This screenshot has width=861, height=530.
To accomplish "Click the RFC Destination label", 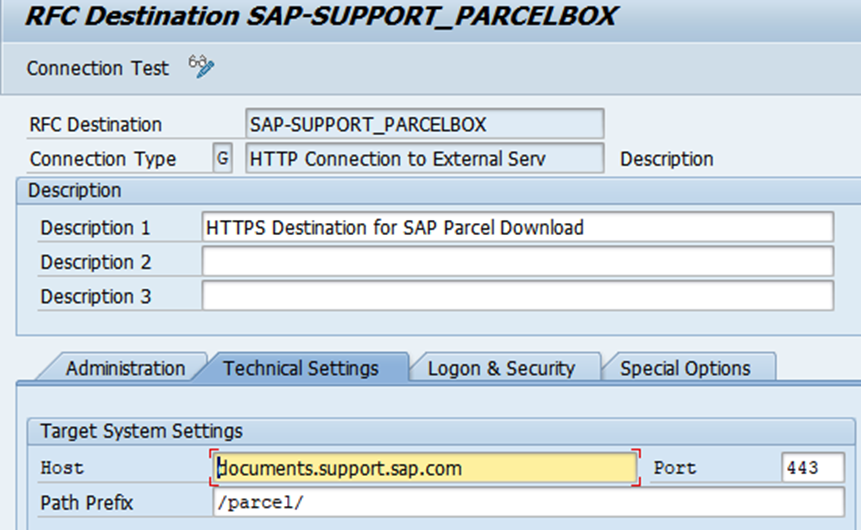I will [x=96, y=125].
